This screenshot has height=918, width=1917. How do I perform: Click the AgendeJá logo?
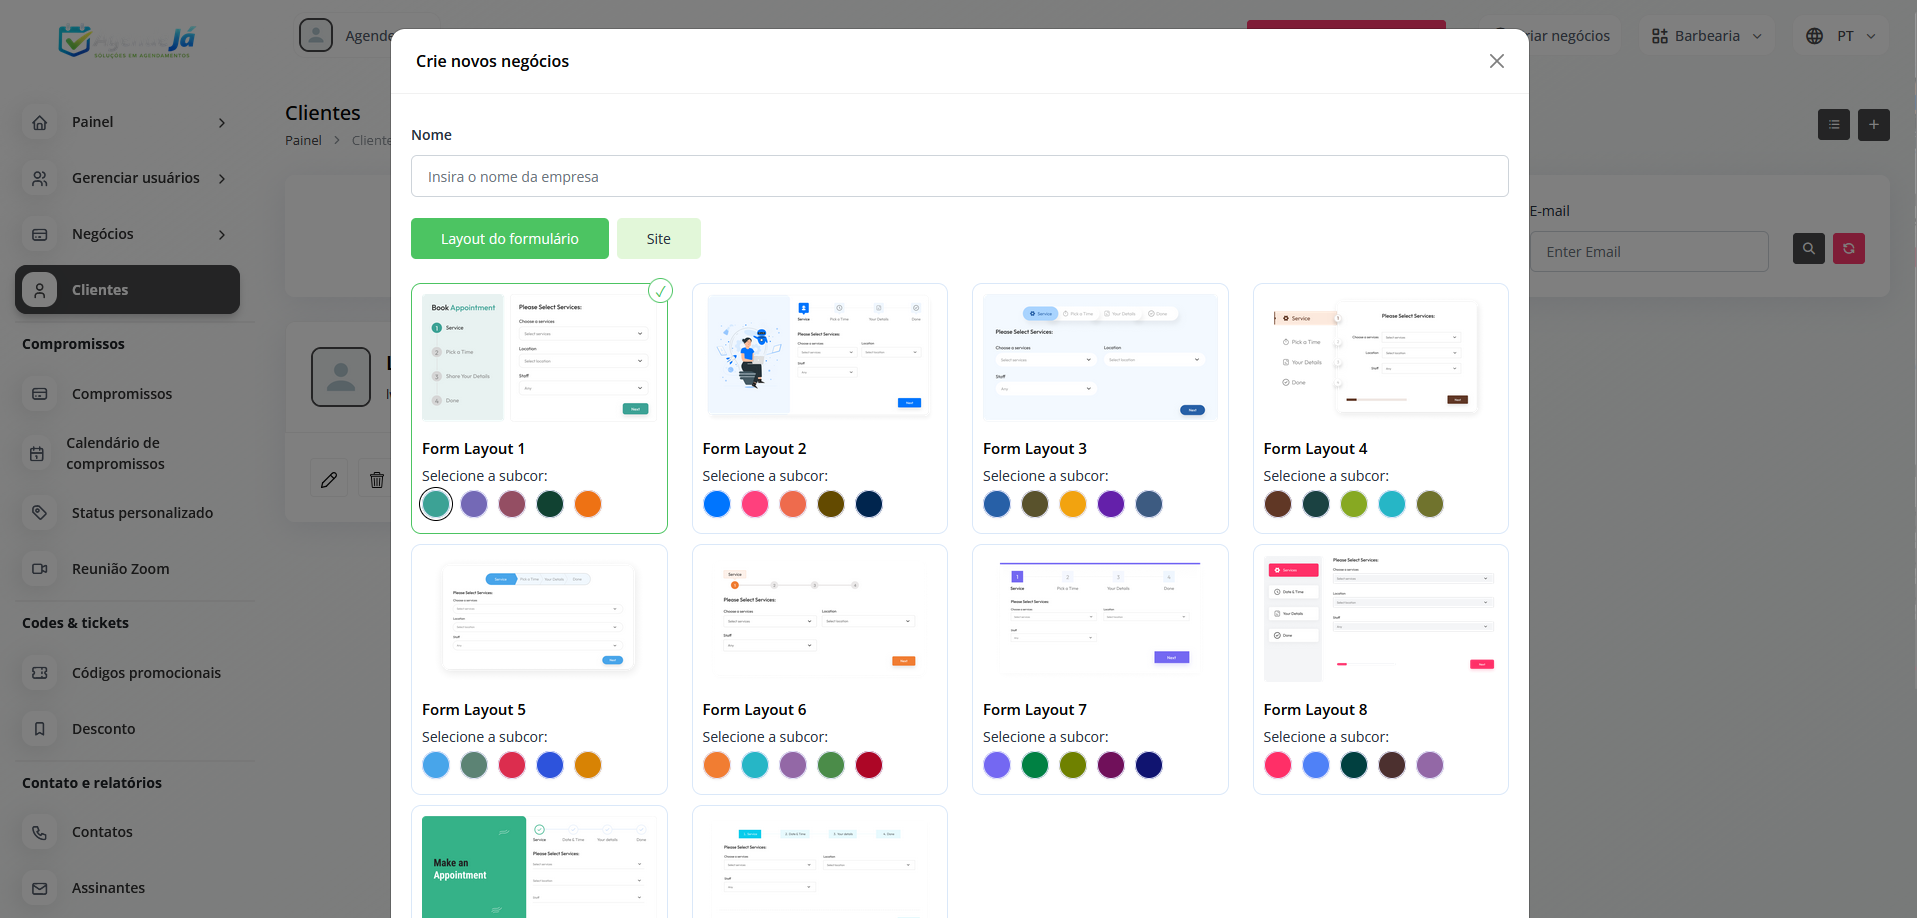pos(127,41)
